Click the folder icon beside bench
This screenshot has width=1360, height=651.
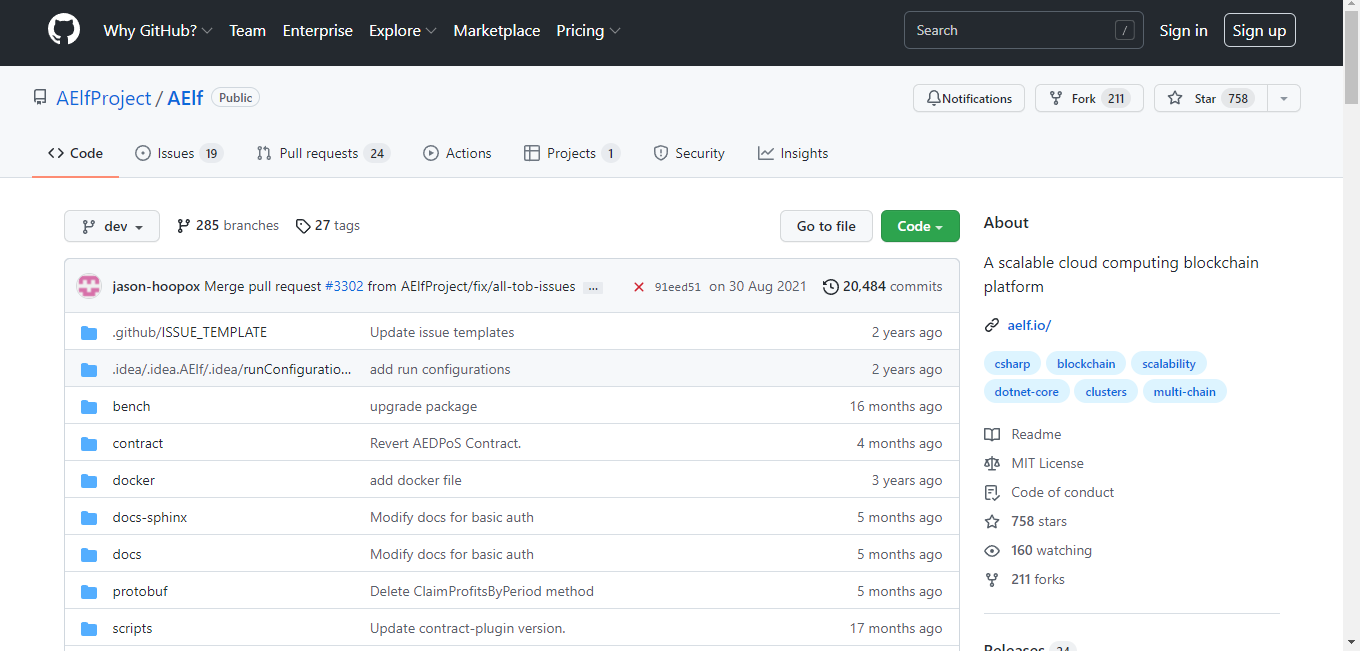pos(89,407)
